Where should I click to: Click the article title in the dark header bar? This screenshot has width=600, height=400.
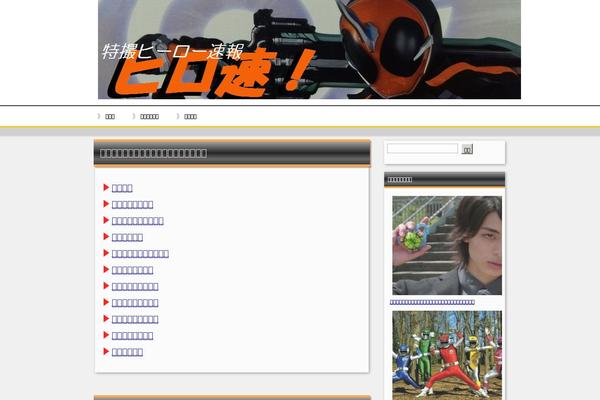point(153,153)
